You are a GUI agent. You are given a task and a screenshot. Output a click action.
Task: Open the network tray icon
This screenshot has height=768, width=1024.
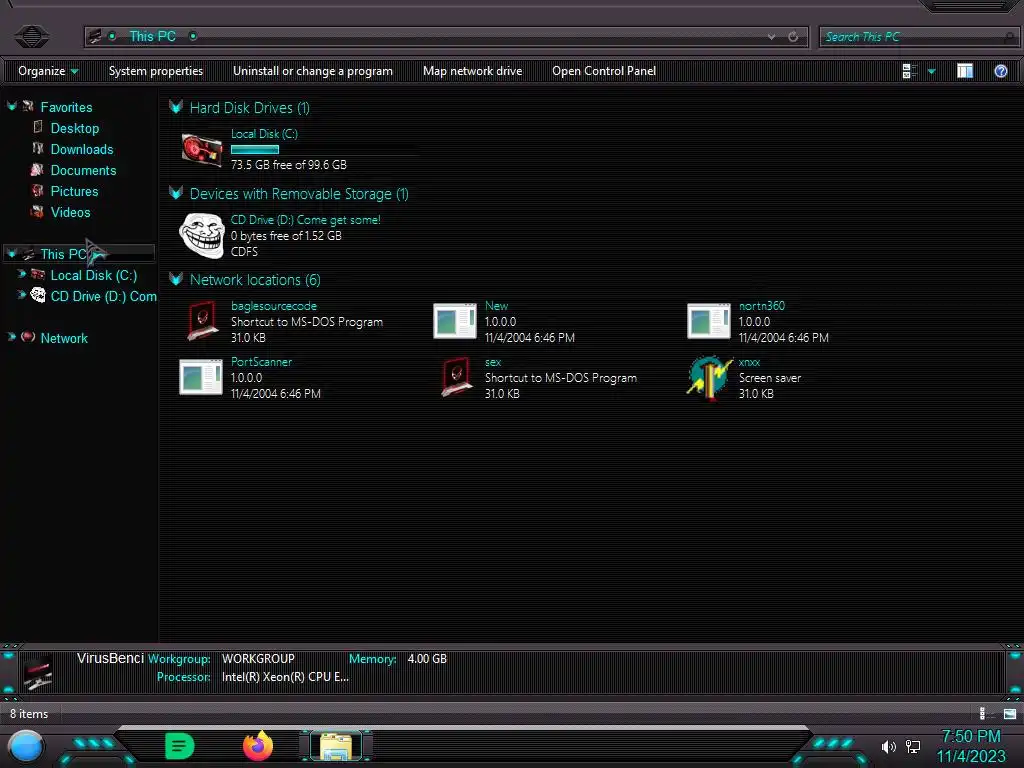(x=913, y=746)
